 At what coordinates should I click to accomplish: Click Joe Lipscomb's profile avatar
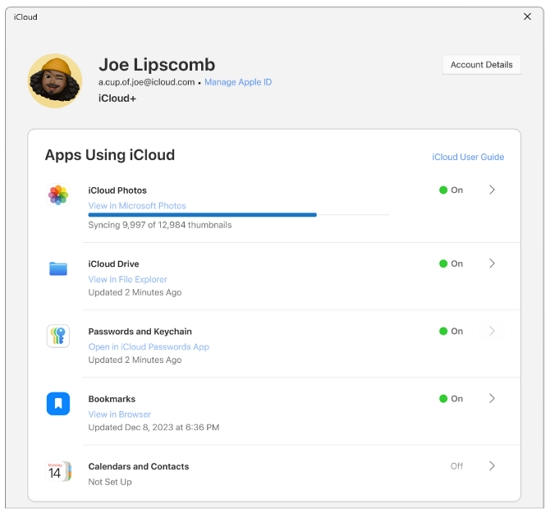tap(55, 81)
